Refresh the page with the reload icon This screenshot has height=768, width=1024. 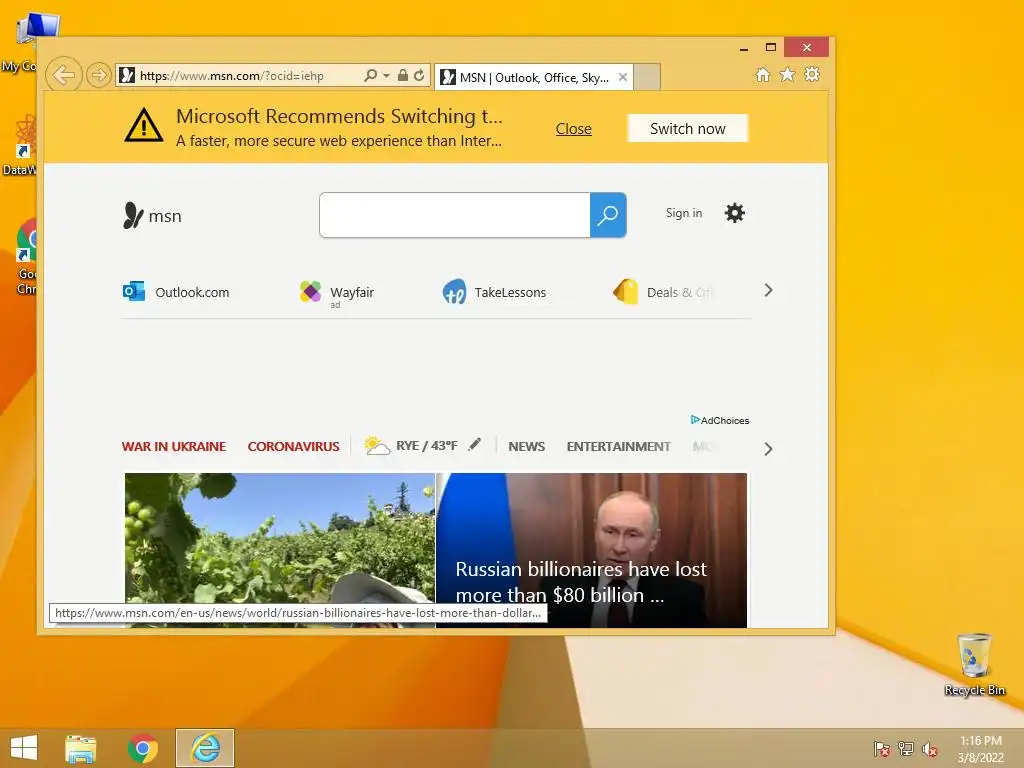419,75
